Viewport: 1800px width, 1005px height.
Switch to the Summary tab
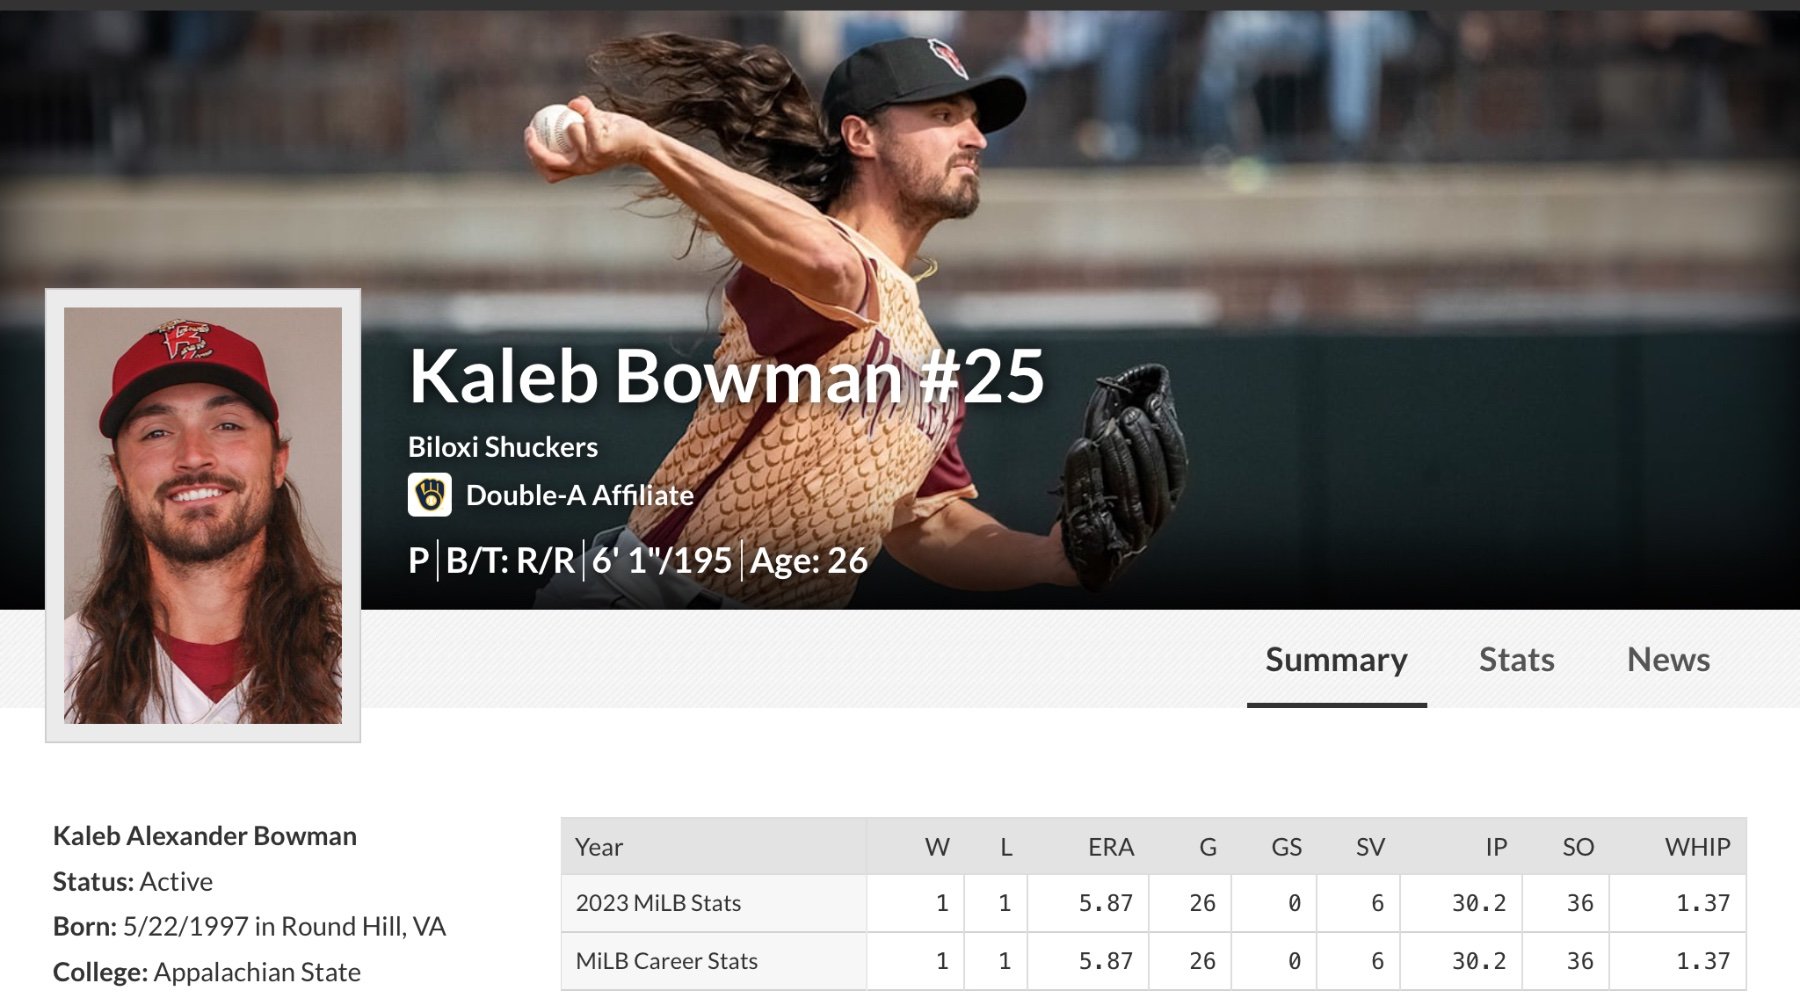pos(1336,660)
